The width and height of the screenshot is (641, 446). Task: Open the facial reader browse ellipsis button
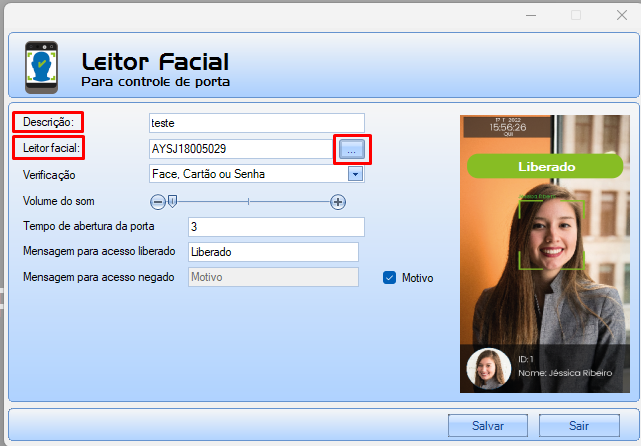pyautogui.click(x=352, y=150)
